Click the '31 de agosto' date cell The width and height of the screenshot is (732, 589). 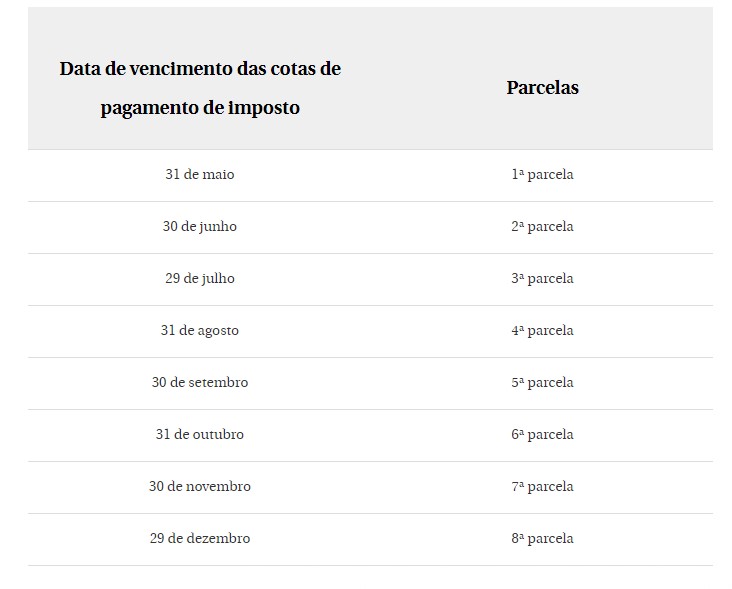click(x=200, y=331)
